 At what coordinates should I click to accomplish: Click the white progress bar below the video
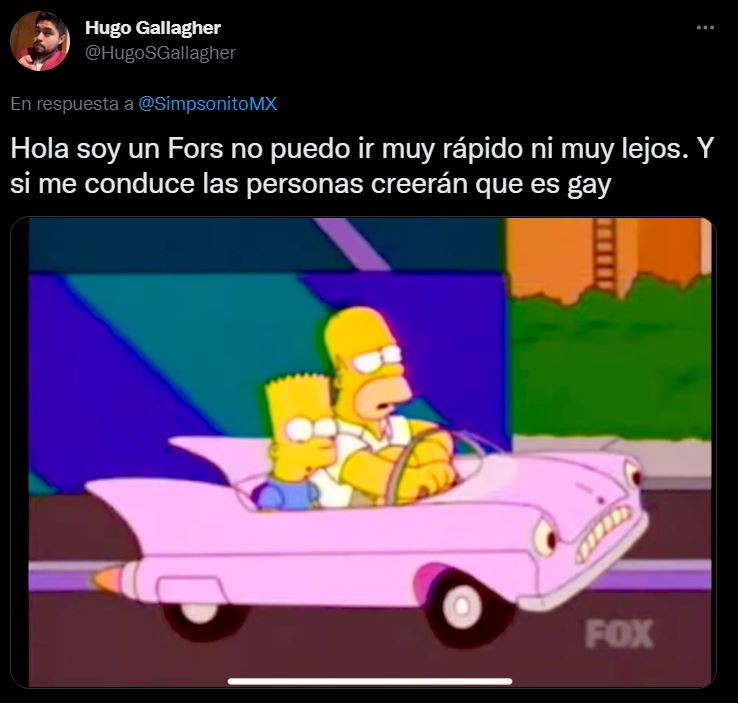[370, 681]
